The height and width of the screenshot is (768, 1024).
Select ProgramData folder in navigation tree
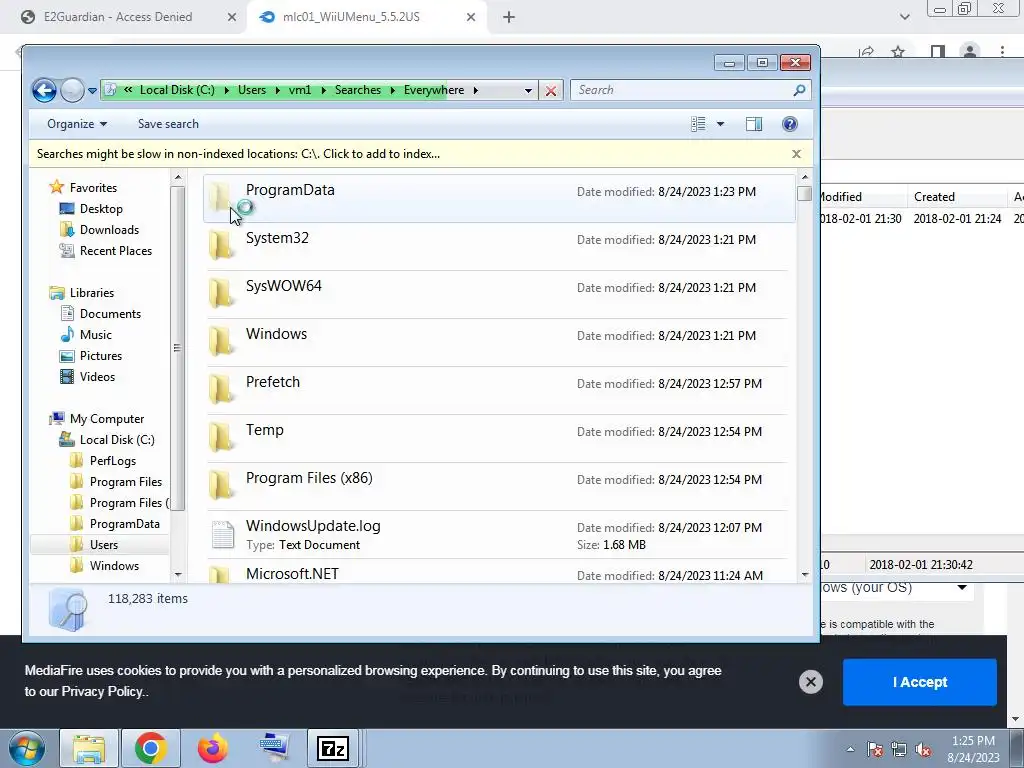tap(124, 524)
